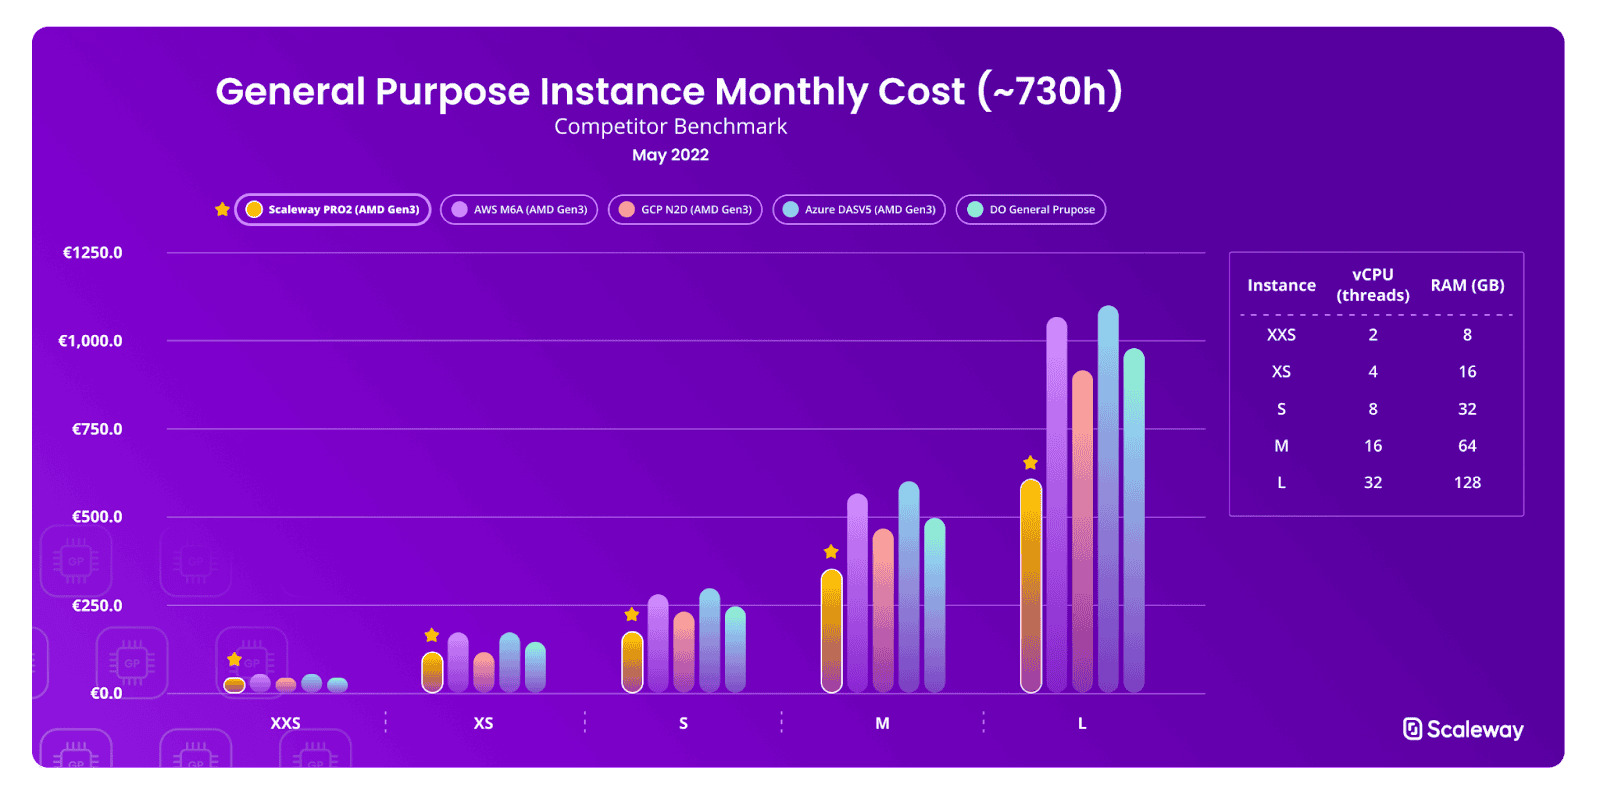1600x802 pixels.
Task: Click the S x-axis label
Action: [x=683, y=723]
